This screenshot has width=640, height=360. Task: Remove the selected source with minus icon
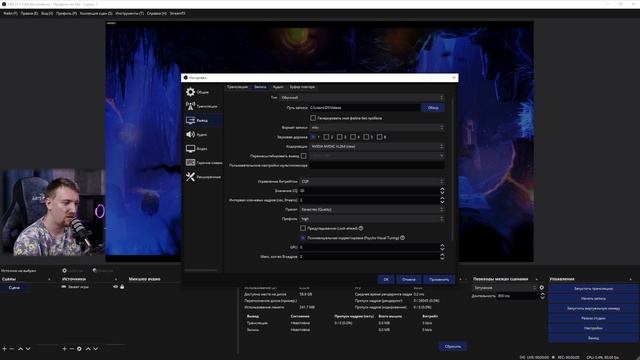[71, 349]
